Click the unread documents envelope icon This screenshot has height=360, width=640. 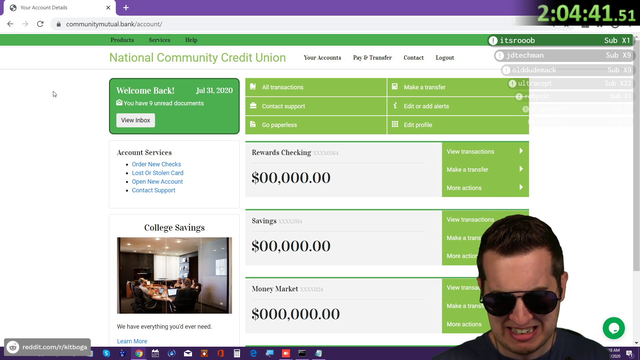(x=119, y=102)
